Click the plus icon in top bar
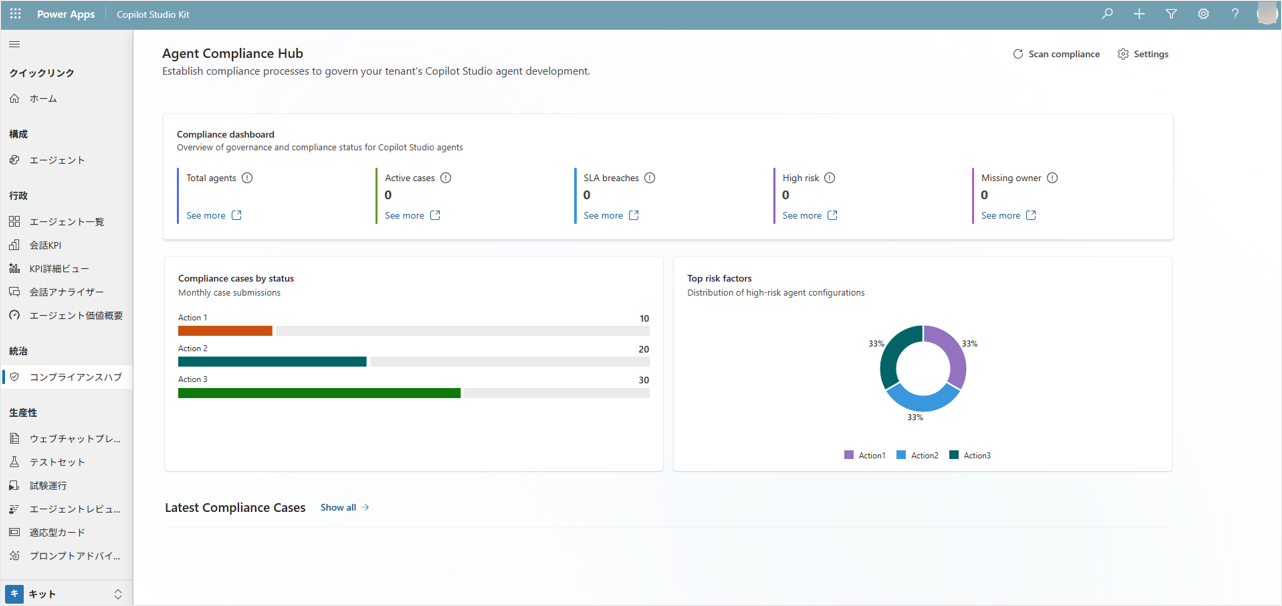The width and height of the screenshot is (1282, 606). pyautogui.click(x=1139, y=15)
